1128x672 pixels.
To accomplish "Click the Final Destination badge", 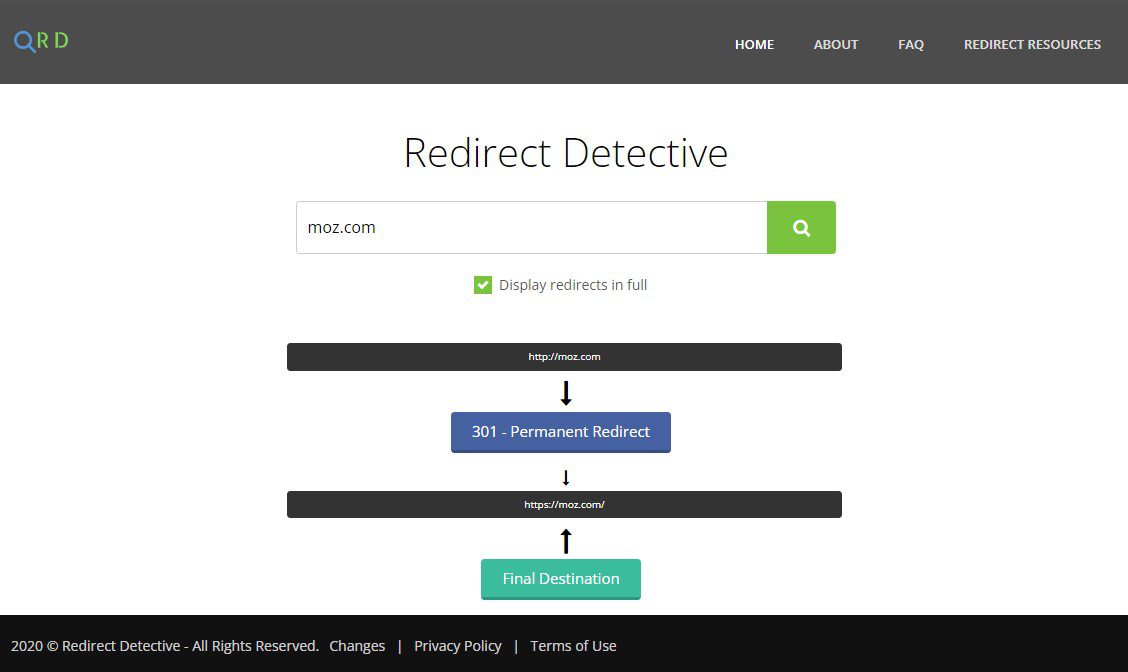I will pos(560,578).
